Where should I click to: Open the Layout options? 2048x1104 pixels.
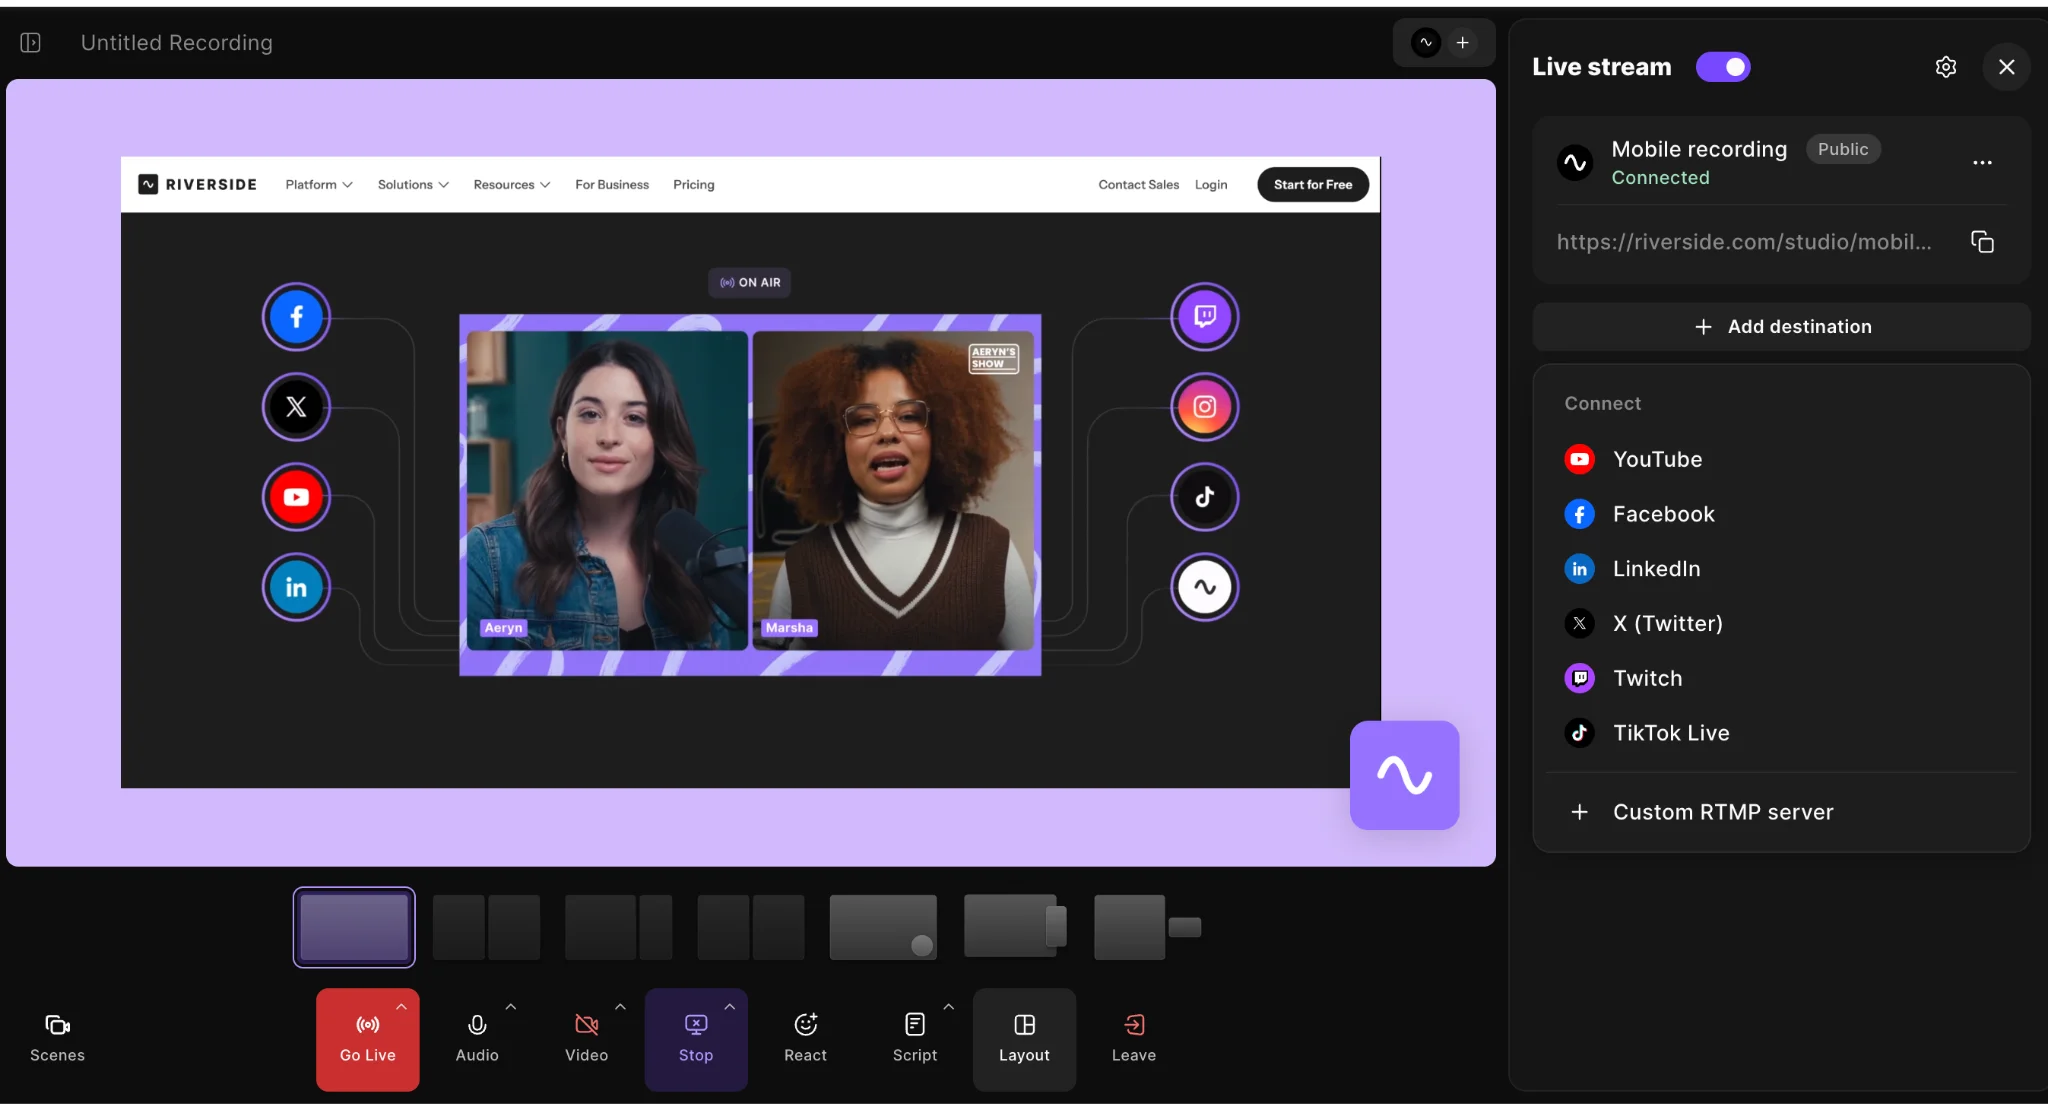(x=1024, y=1039)
